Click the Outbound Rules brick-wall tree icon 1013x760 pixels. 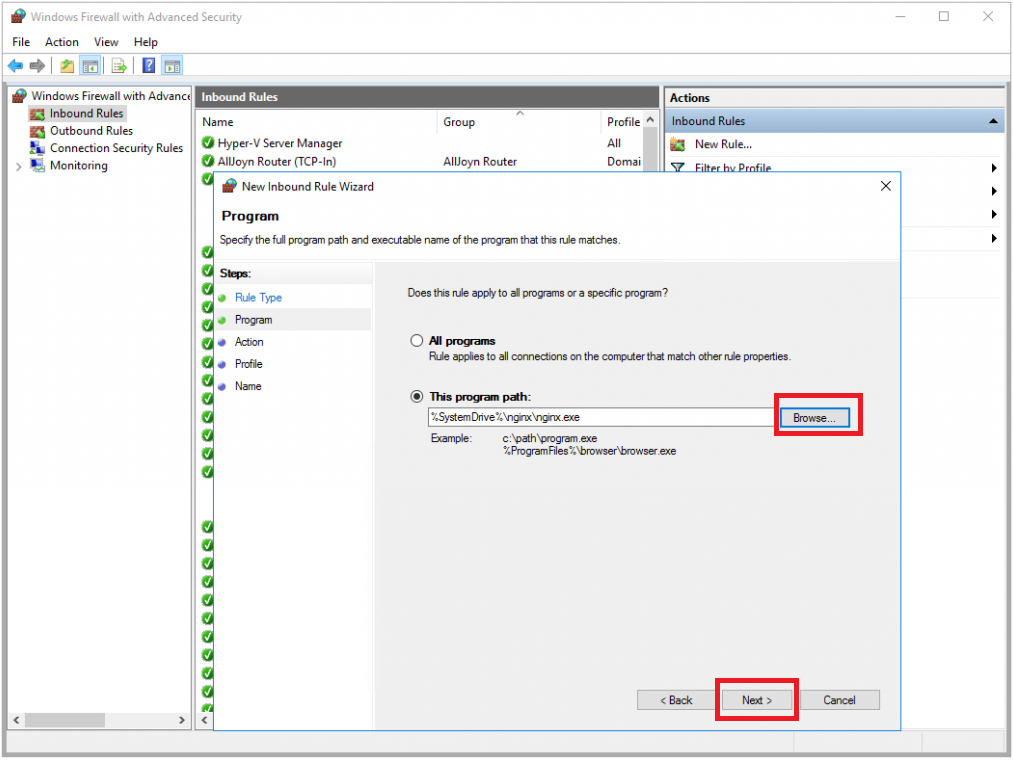tap(37, 131)
